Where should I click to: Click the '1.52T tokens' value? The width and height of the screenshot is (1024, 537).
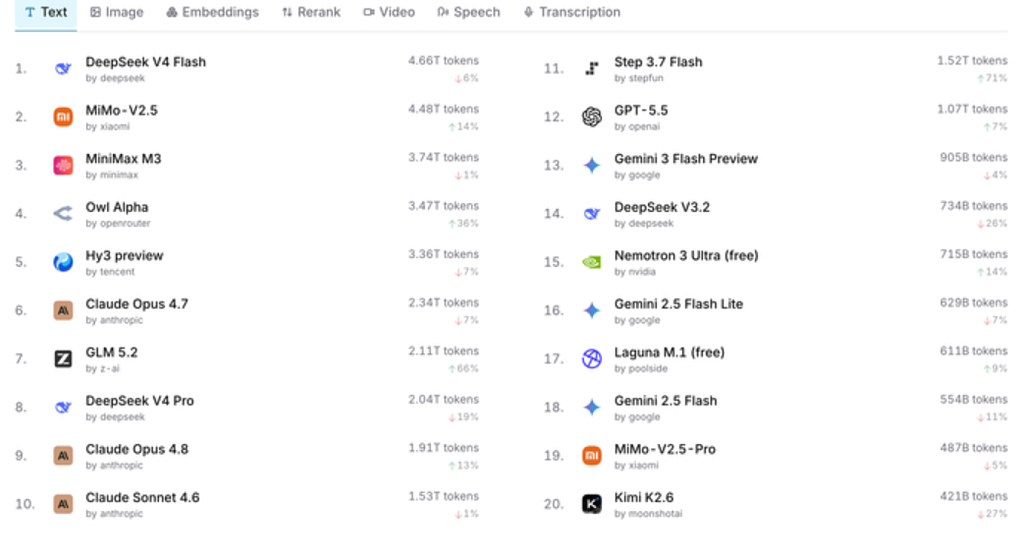pos(972,61)
